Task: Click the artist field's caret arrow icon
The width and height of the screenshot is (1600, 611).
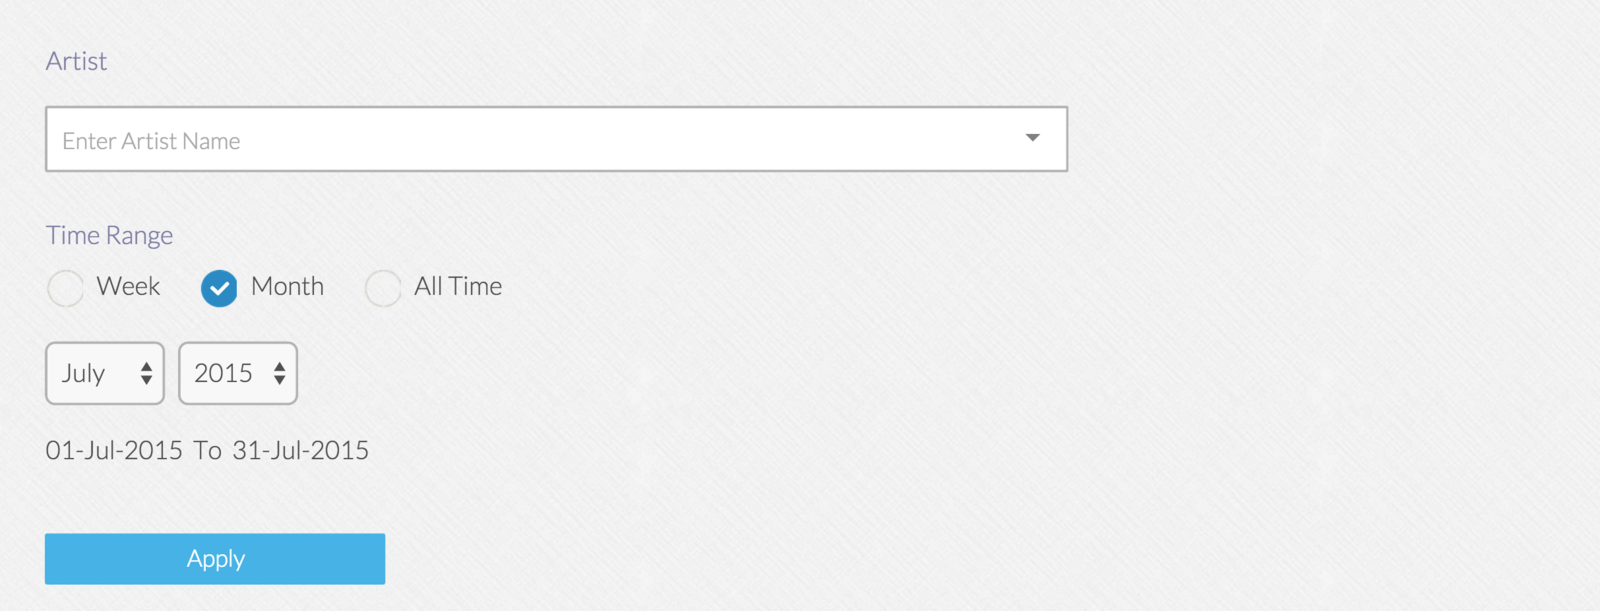Action: 1033,138
